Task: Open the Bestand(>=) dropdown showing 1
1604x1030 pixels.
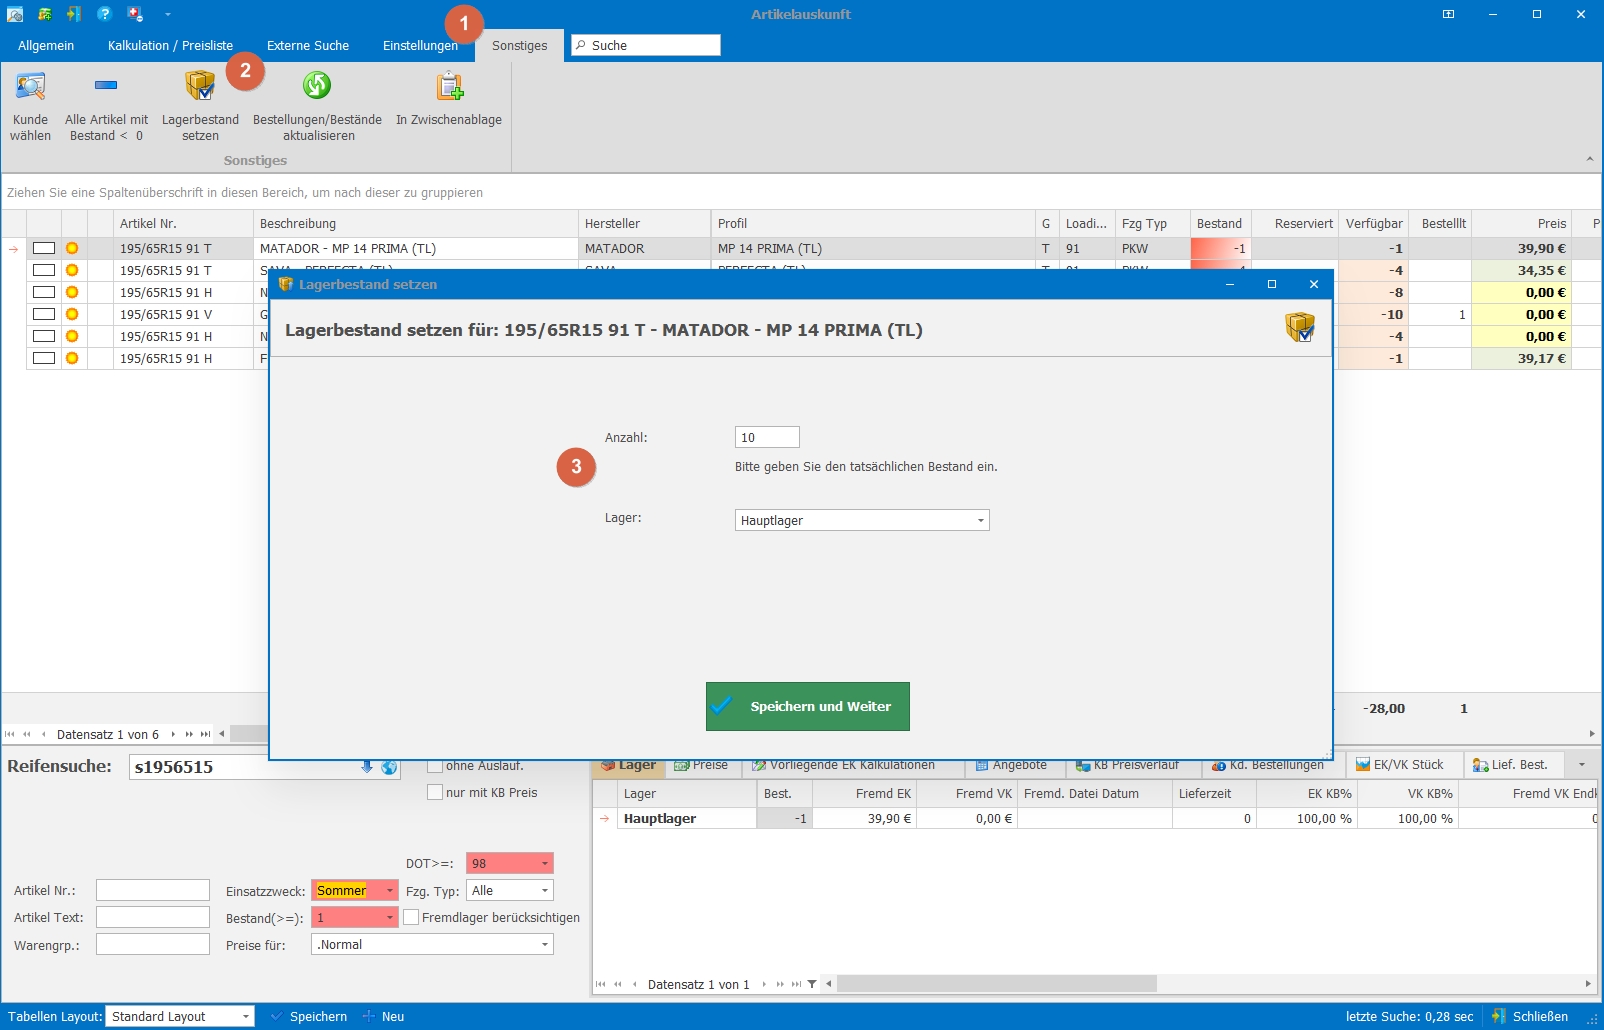Action: pyautogui.click(x=390, y=917)
